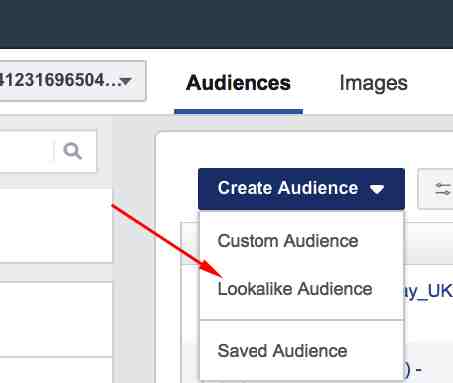Viewport: 453px width, 383px height.
Task: Click the magnifier search icon
Action: point(73,151)
